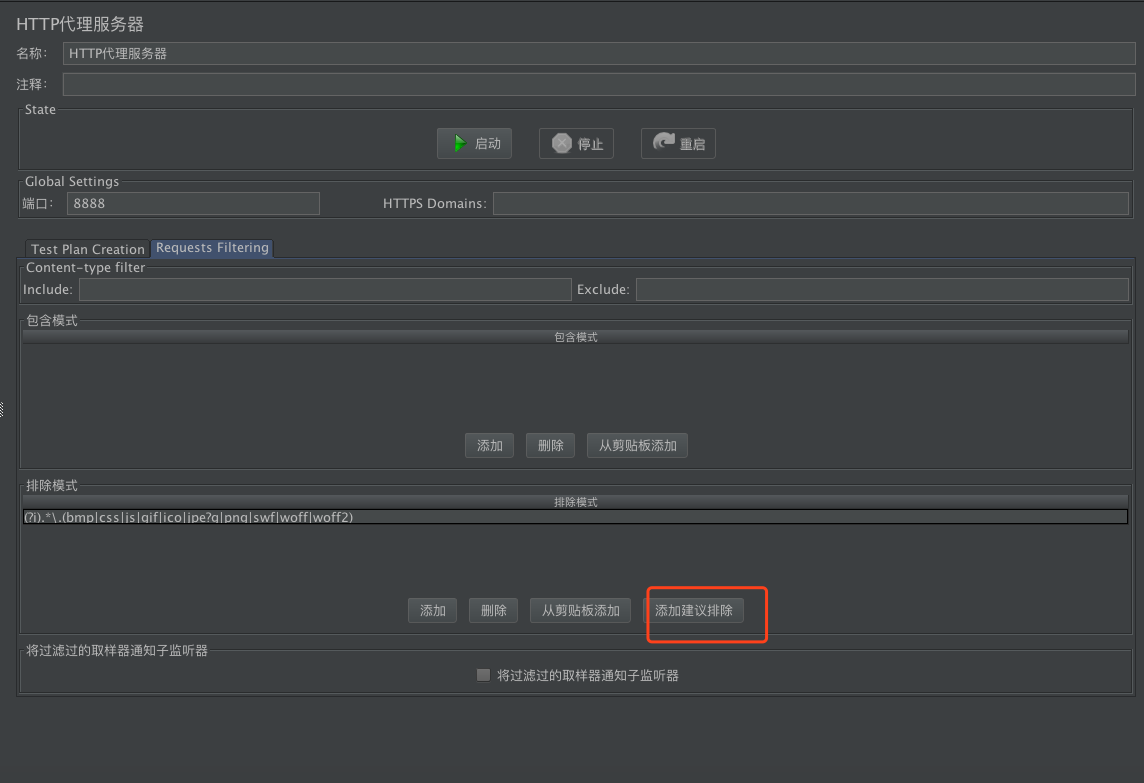Click 删除 under the 排除模式 table
The image size is (1144, 783).
(493, 611)
